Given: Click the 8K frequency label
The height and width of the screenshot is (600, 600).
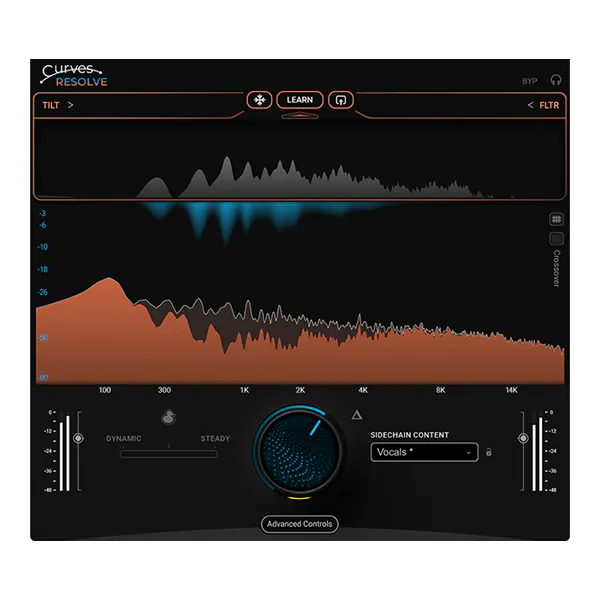Looking at the screenshot, I should point(440,390).
